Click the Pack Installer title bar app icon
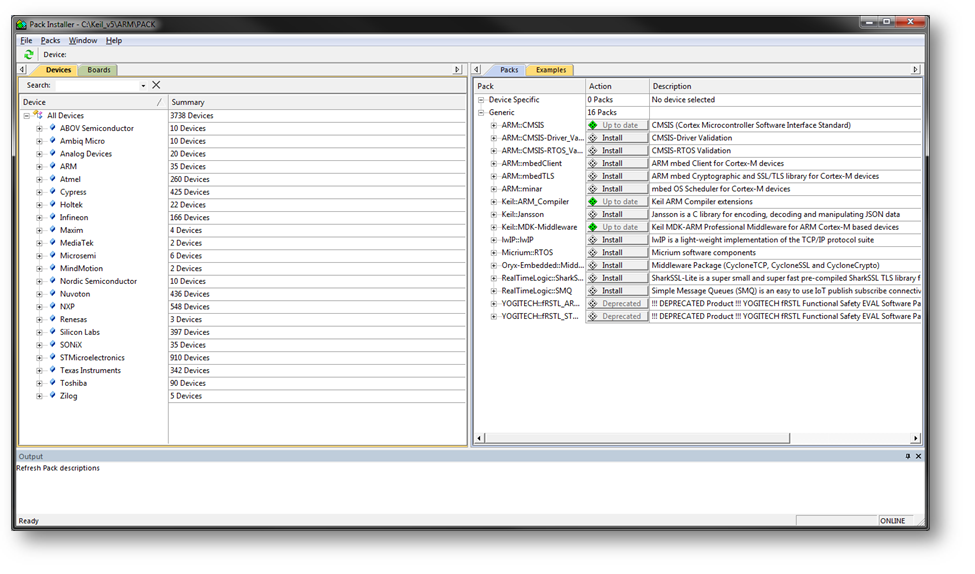Viewport: 975px width, 574px height. click(x=22, y=24)
